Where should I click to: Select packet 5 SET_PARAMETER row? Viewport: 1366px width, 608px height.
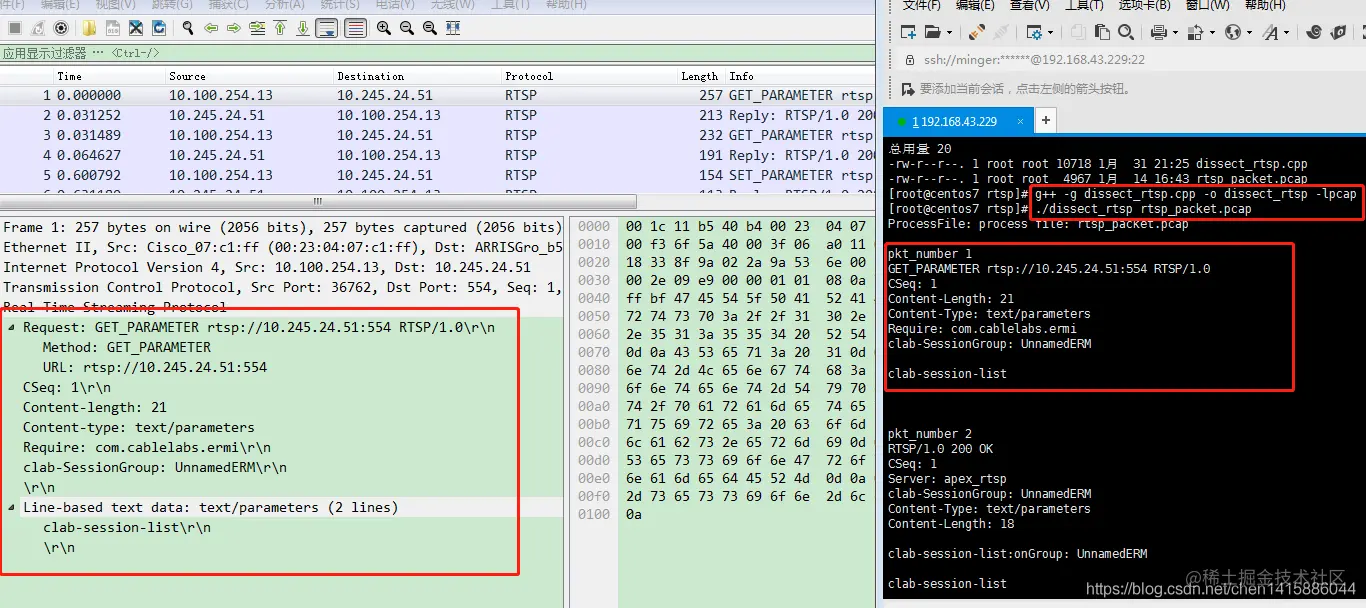[437, 175]
